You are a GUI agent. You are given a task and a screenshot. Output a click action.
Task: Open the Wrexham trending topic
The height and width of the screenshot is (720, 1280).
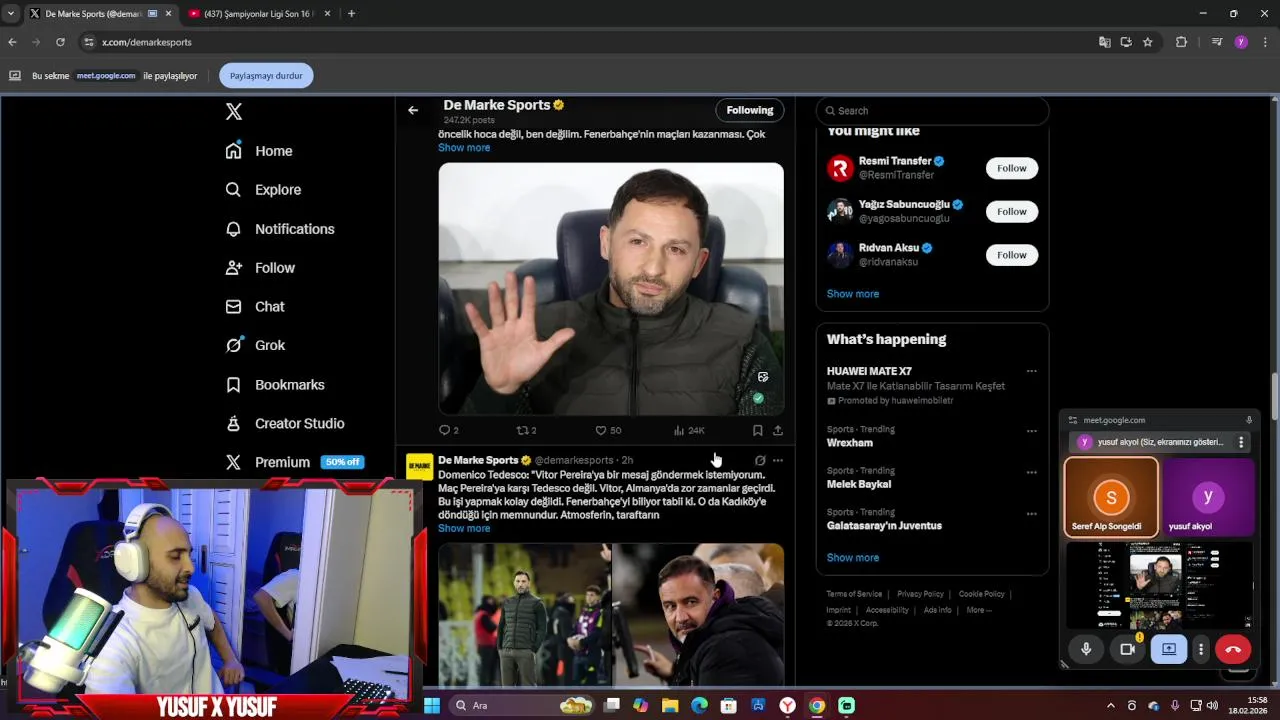click(850, 443)
